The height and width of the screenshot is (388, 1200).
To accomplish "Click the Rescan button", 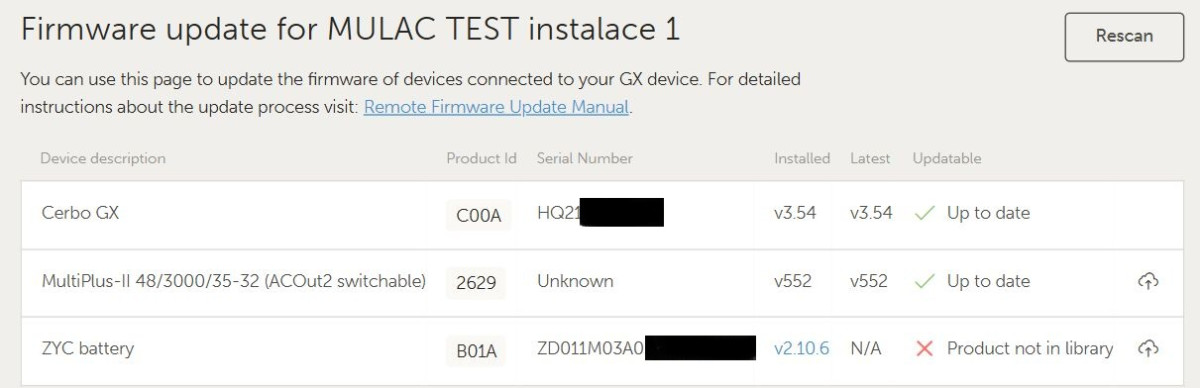I will (x=1124, y=37).
